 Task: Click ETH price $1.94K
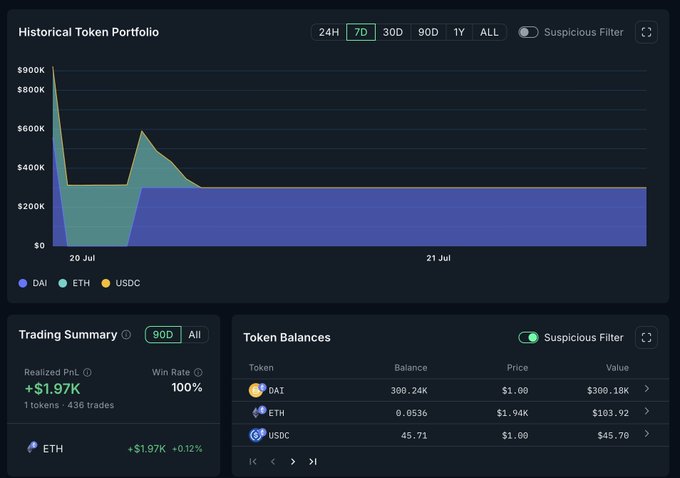(x=512, y=413)
